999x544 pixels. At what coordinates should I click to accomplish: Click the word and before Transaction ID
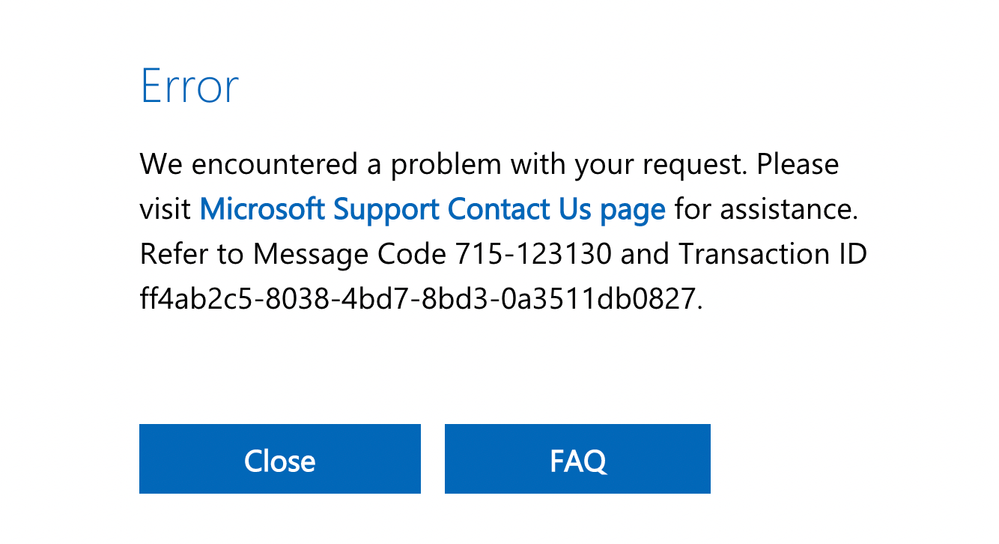(644, 254)
